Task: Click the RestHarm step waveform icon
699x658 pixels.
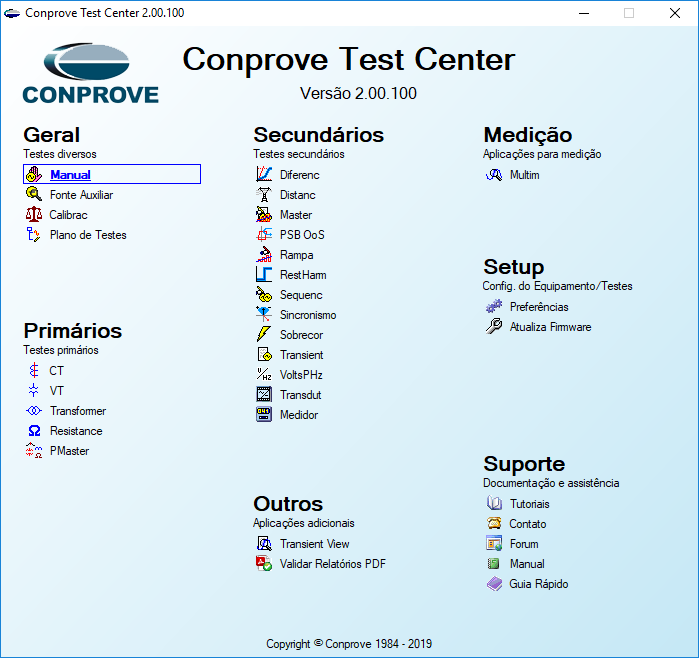Action: click(264, 274)
